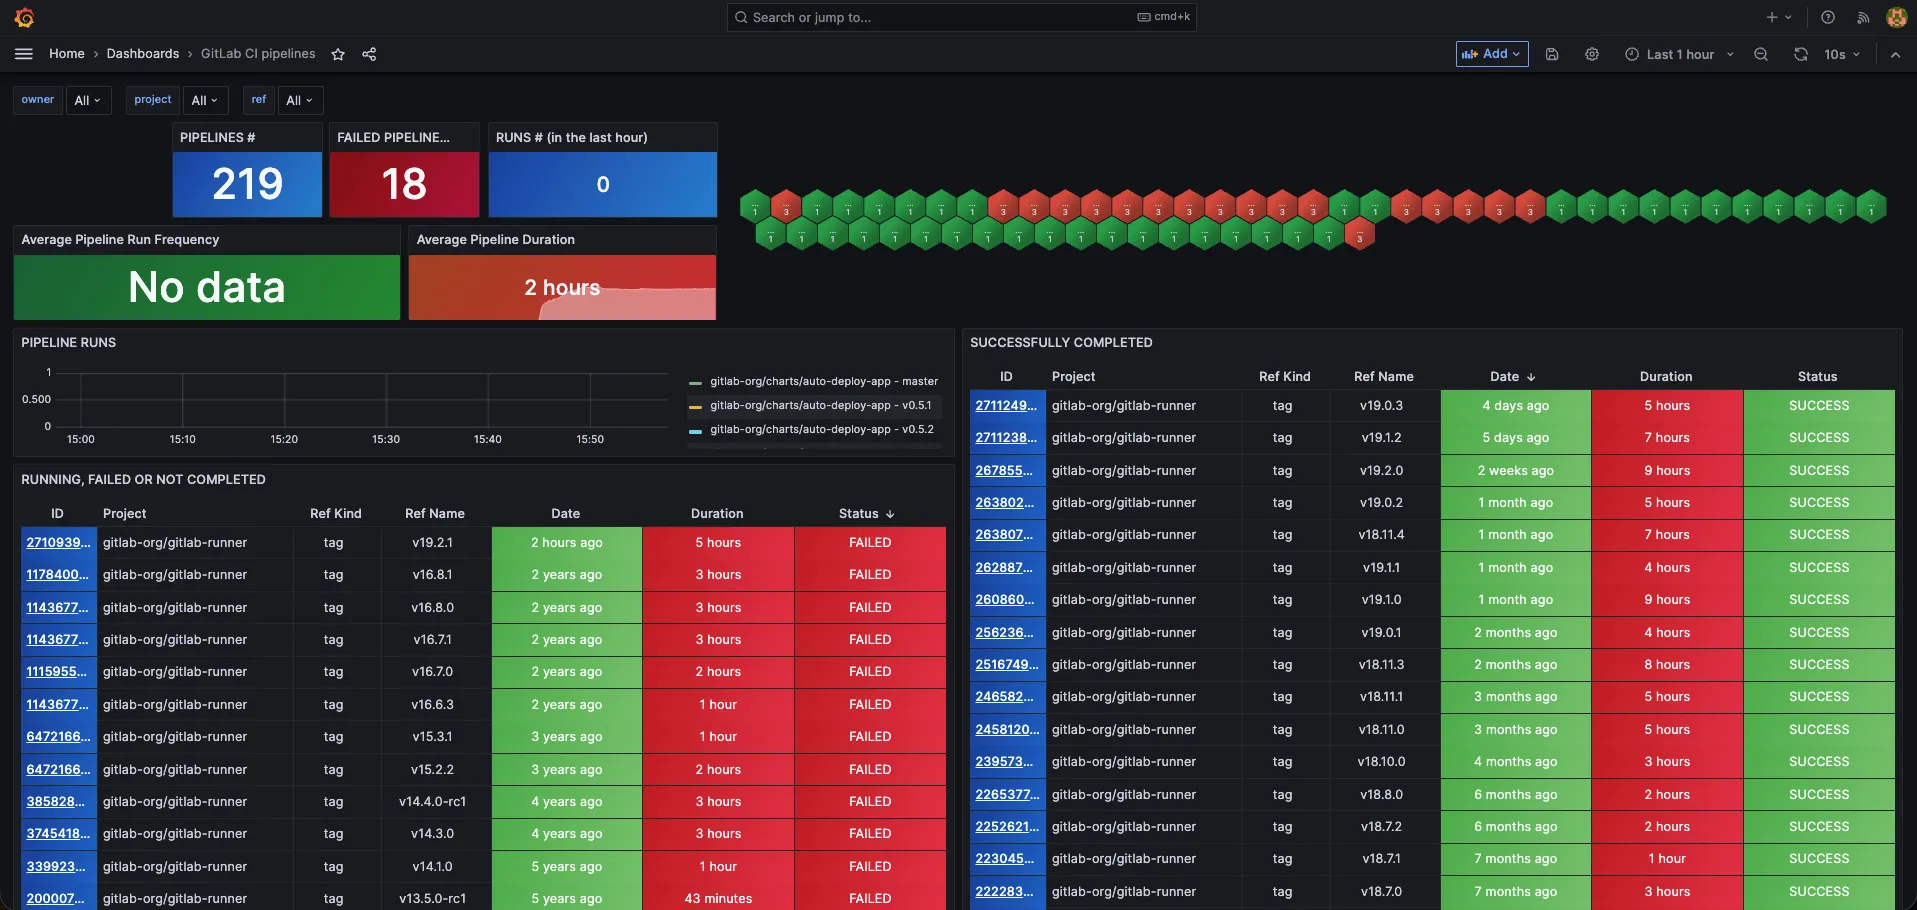Share the dashboard via share icon
Screen dimensions: 1917x910
click(x=369, y=54)
